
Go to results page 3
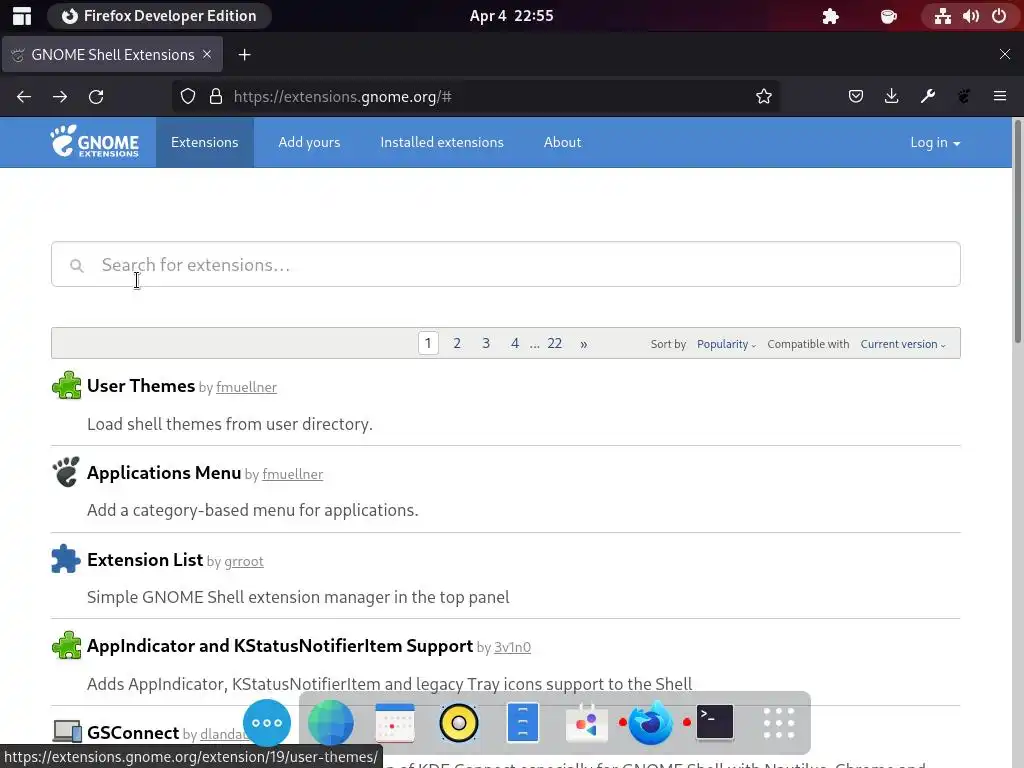coord(486,344)
